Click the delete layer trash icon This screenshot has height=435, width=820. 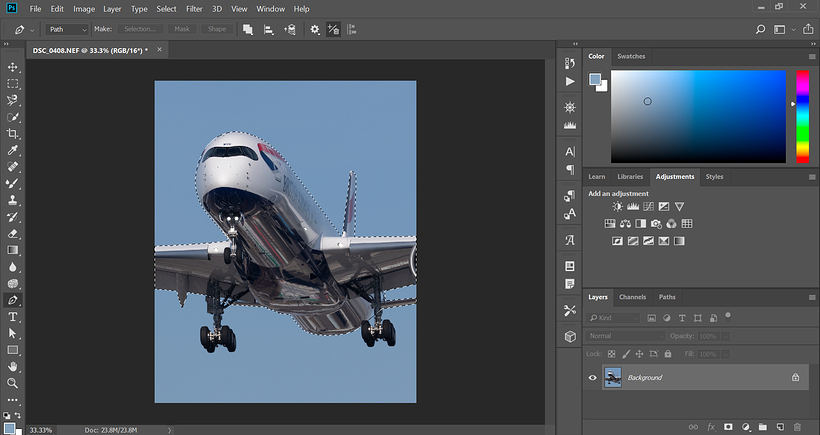pyautogui.click(x=795, y=427)
